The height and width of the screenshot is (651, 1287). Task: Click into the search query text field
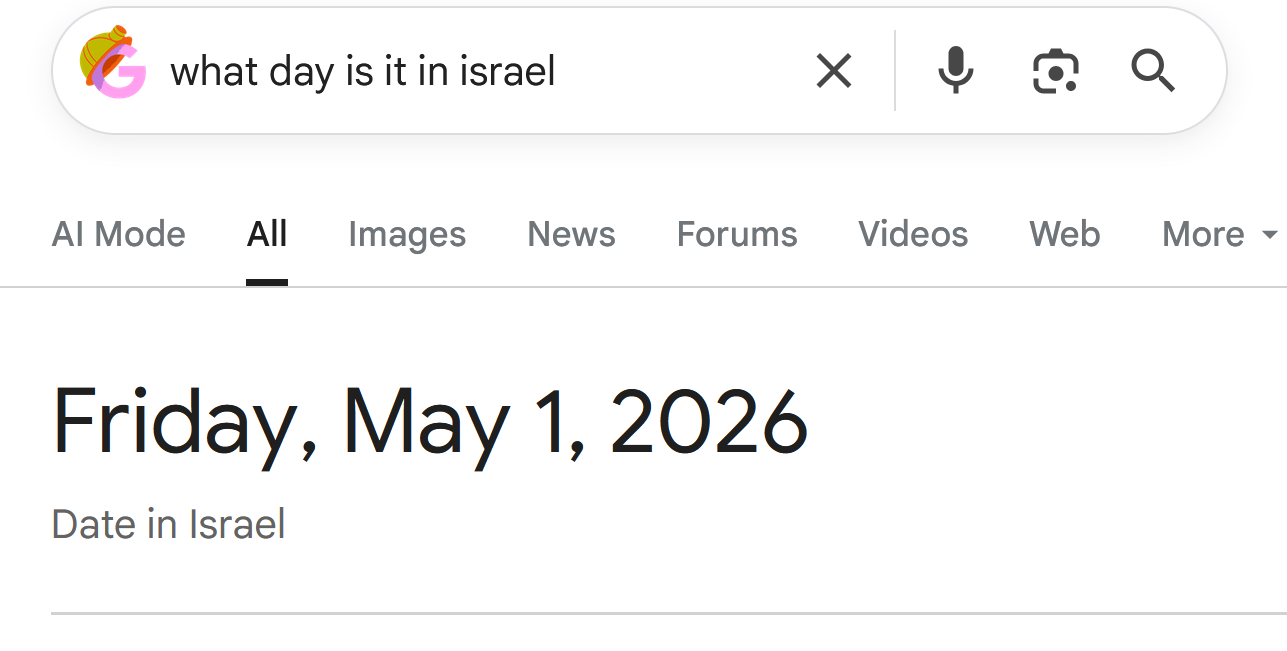click(480, 71)
